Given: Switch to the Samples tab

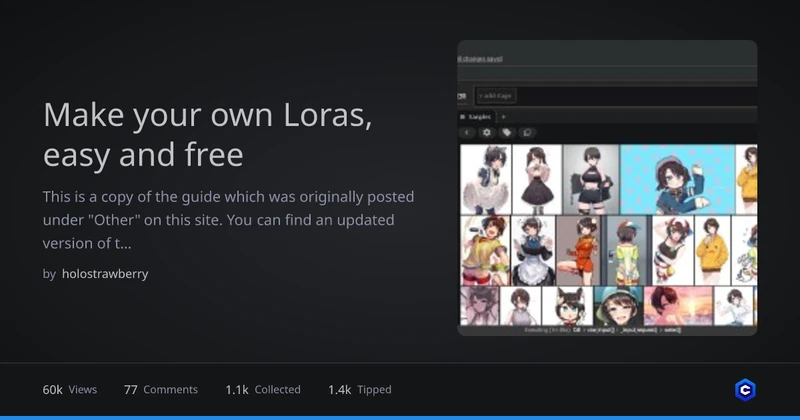Looking at the screenshot, I should click(x=476, y=117).
